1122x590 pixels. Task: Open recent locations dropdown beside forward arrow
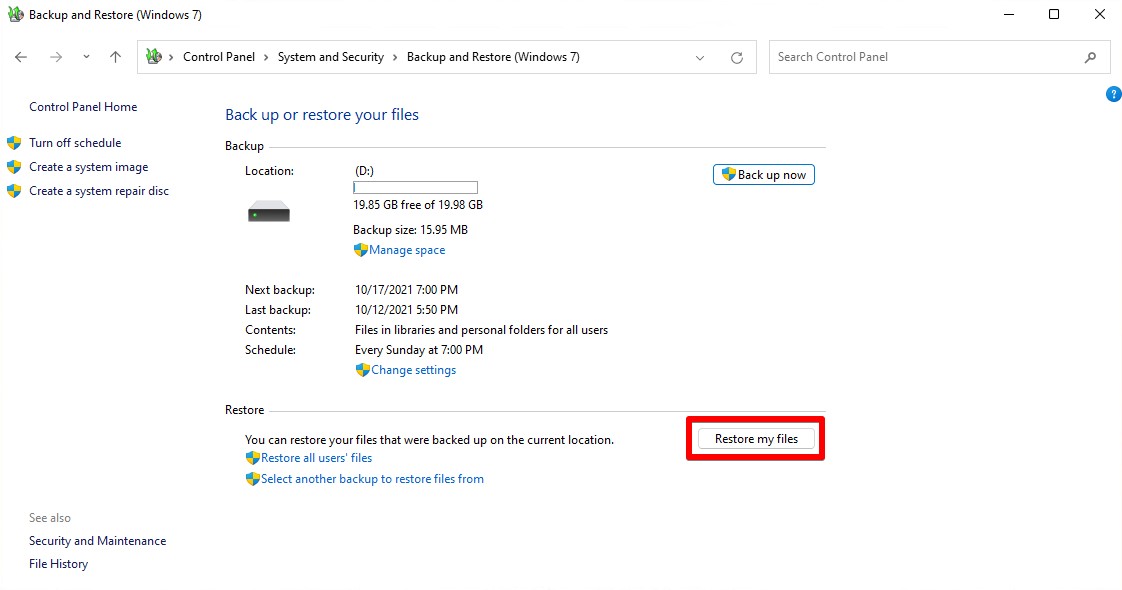click(x=86, y=57)
